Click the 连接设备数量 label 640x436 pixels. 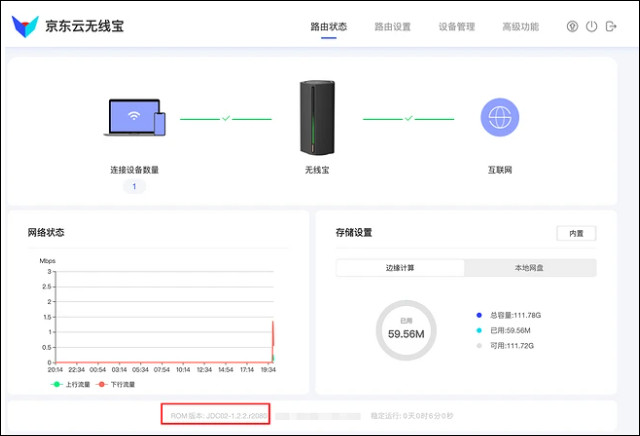(134, 170)
